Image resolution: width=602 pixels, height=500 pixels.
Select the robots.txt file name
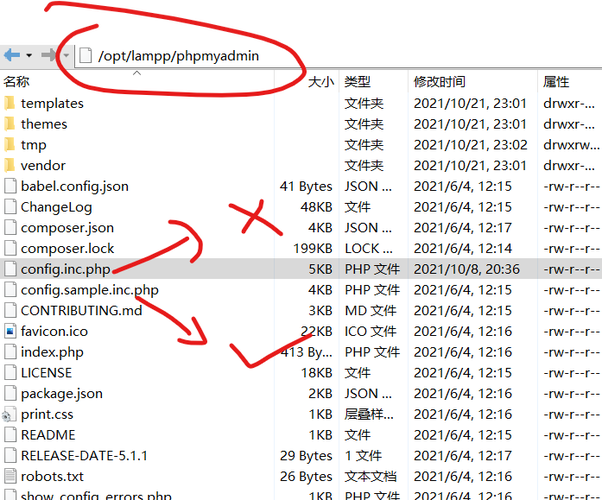pos(52,476)
